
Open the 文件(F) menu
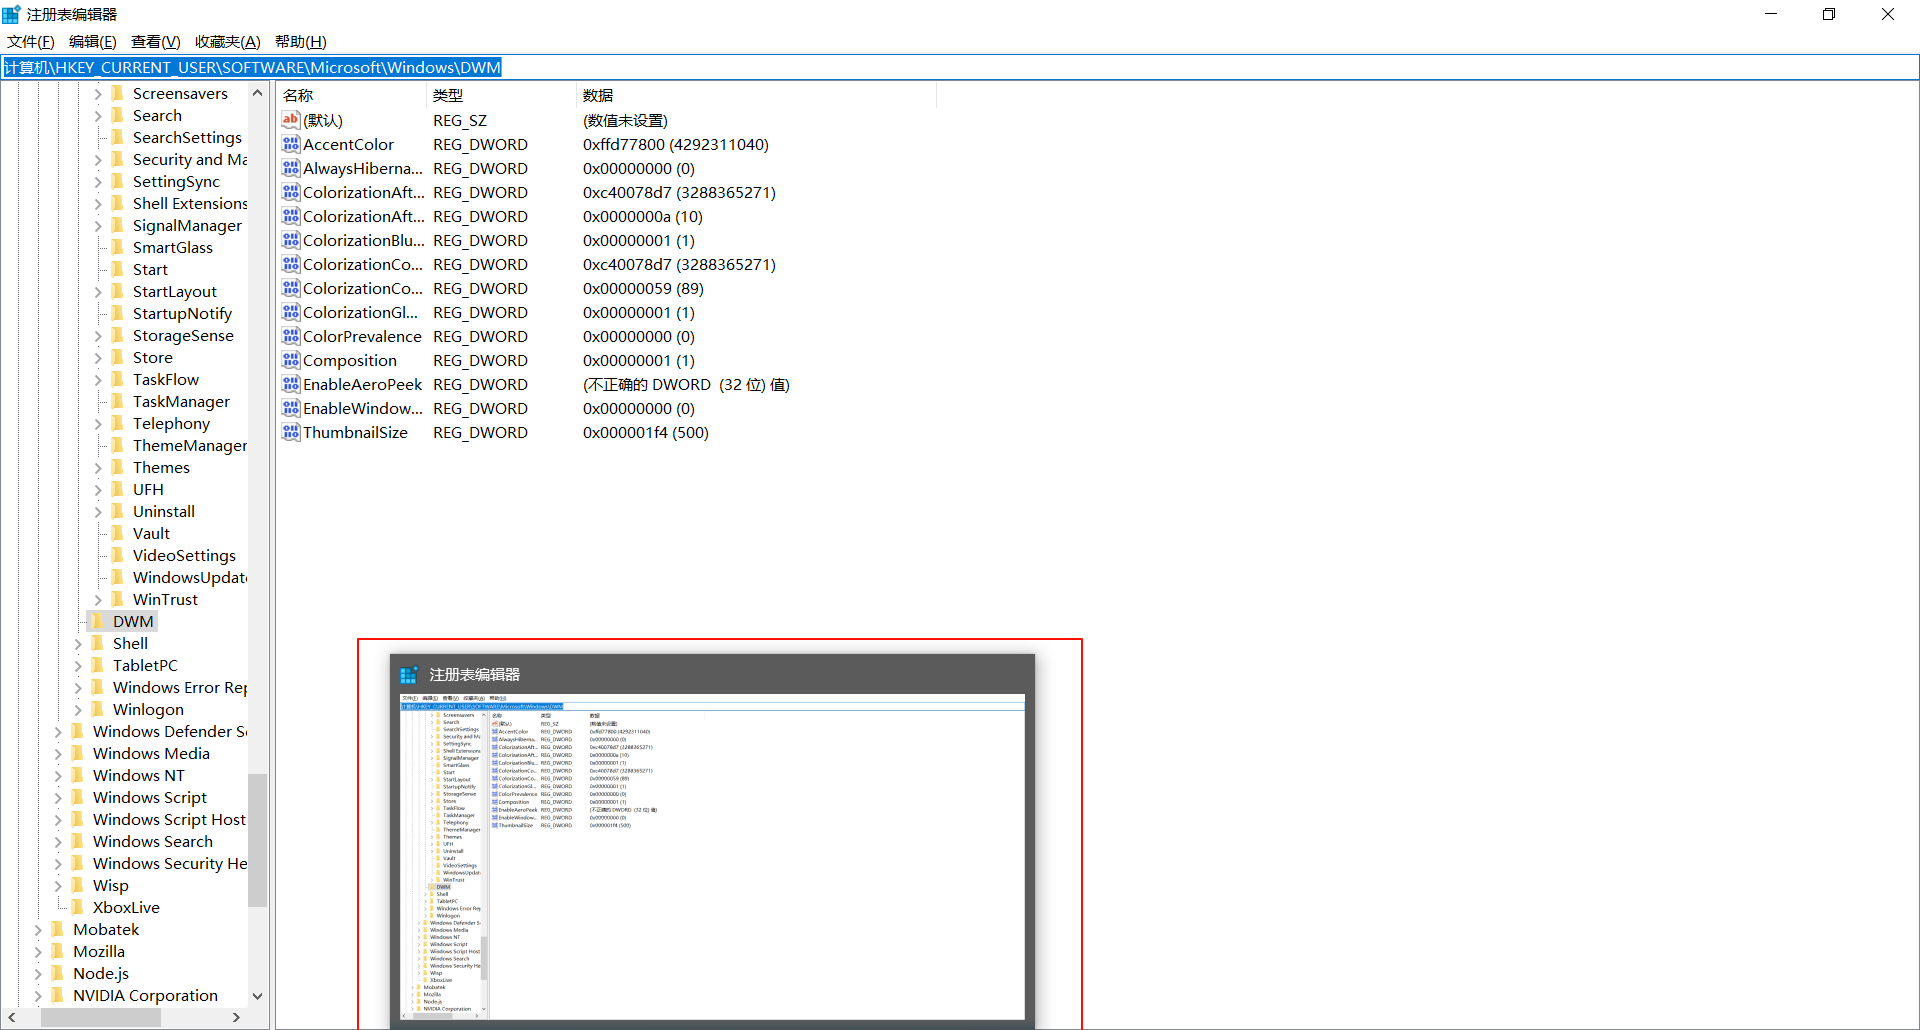pos(31,41)
